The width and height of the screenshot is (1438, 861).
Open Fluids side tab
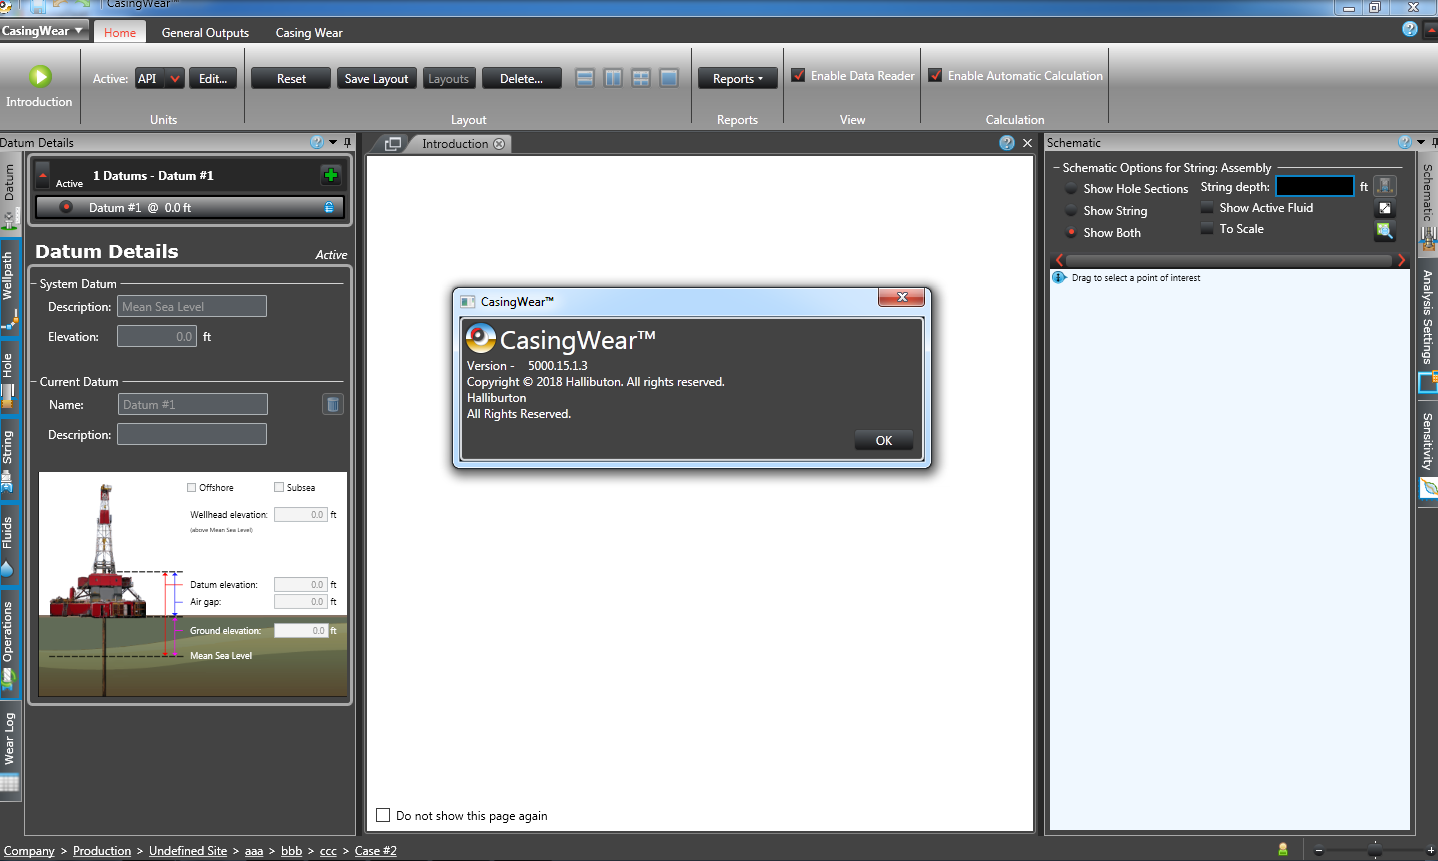[x=9, y=545]
